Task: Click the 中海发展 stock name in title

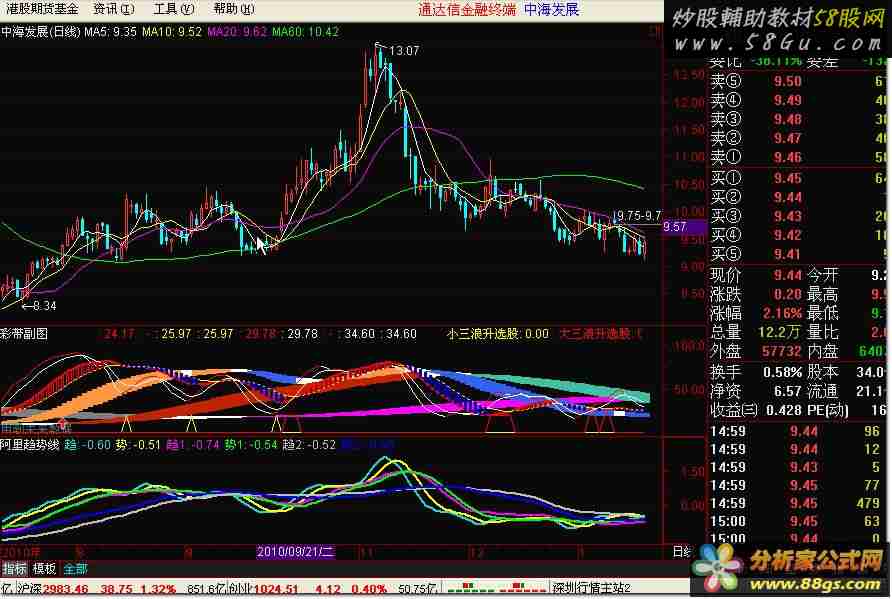Action: [551, 9]
